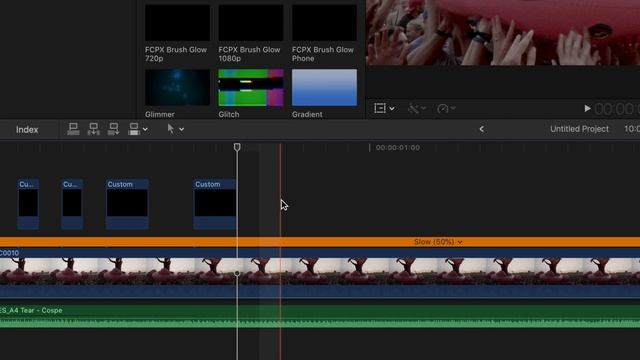Select the Gradient generator thumbnail
Screen dimensions: 640x360
[x=324, y=87]
